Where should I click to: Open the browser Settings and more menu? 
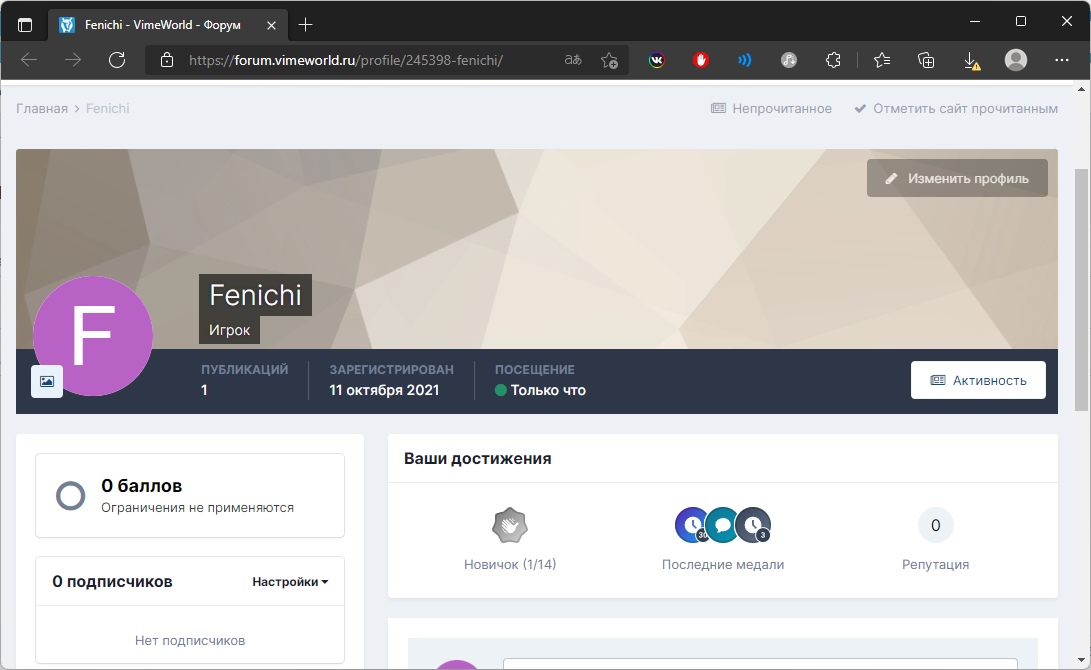coord(1060,60)
